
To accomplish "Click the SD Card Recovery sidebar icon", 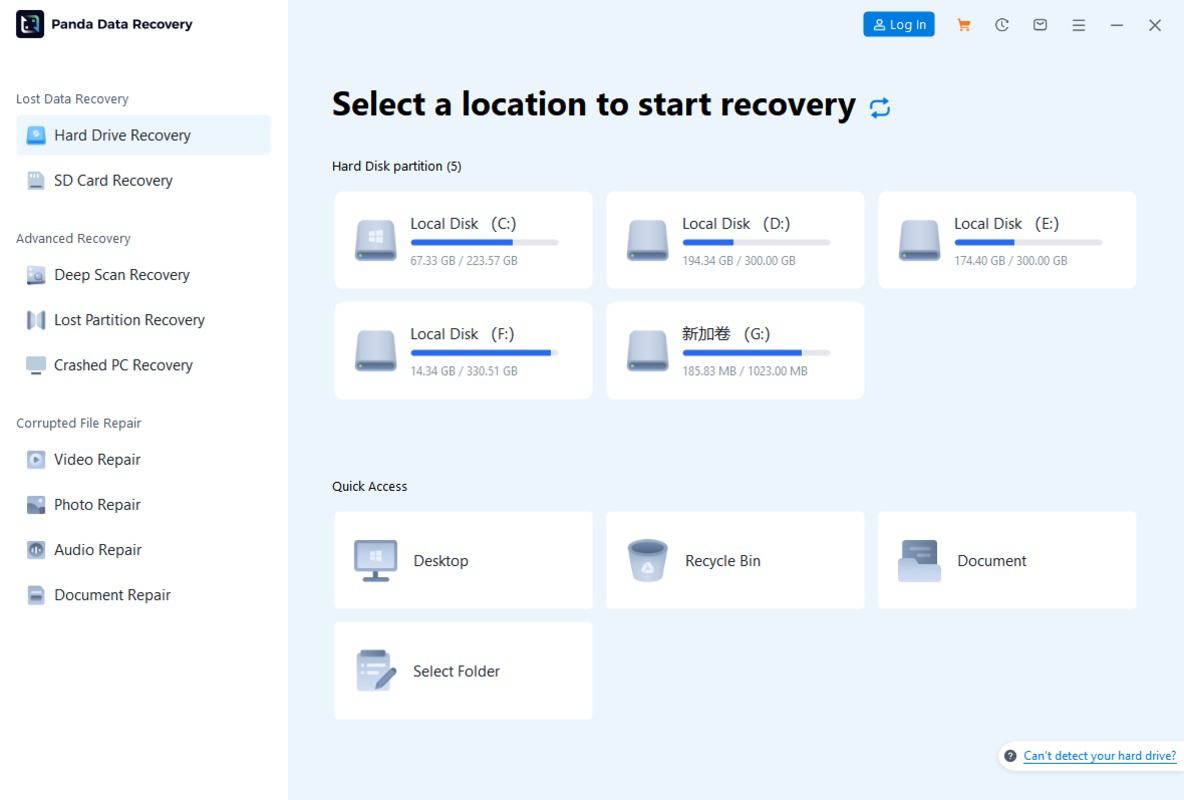I will 35,181.
